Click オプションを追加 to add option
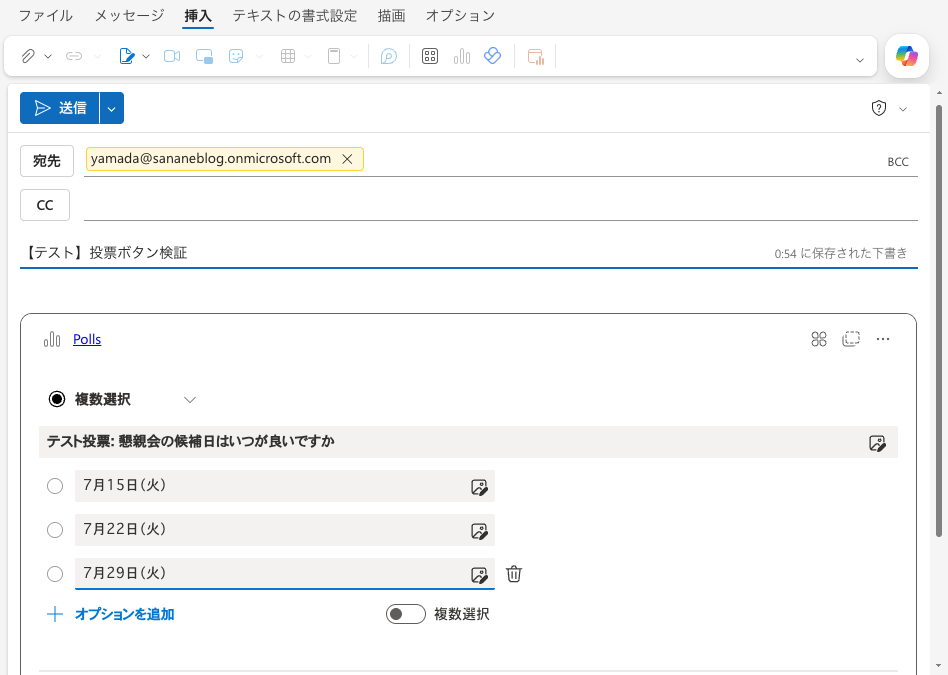The height and width of the screenshot is (675, 948). click(x=111, y=615)
